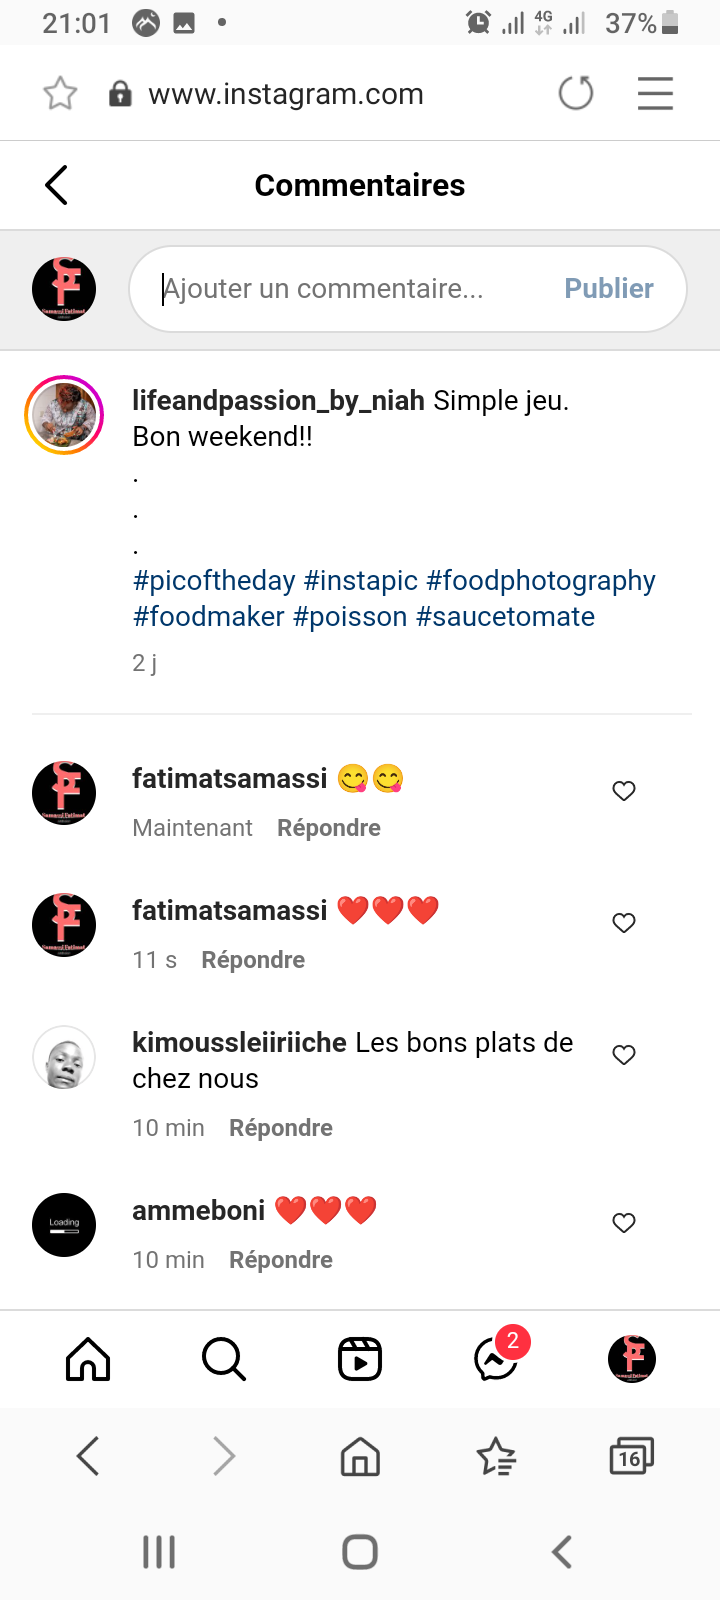Open the browser hamburger menu
Screen dimensions: 720x1600
coord(655,94)
